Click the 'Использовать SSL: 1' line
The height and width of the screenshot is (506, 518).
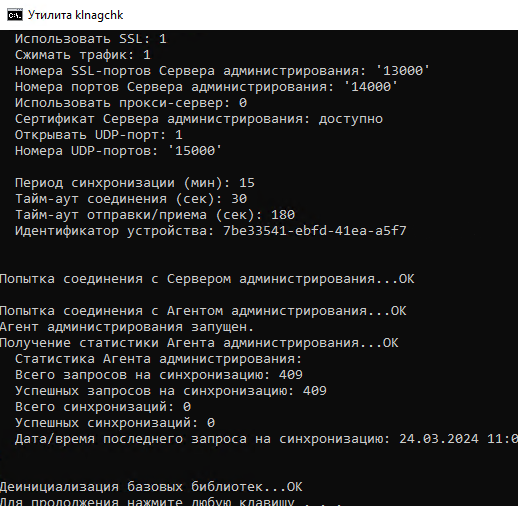coord(91,39)
